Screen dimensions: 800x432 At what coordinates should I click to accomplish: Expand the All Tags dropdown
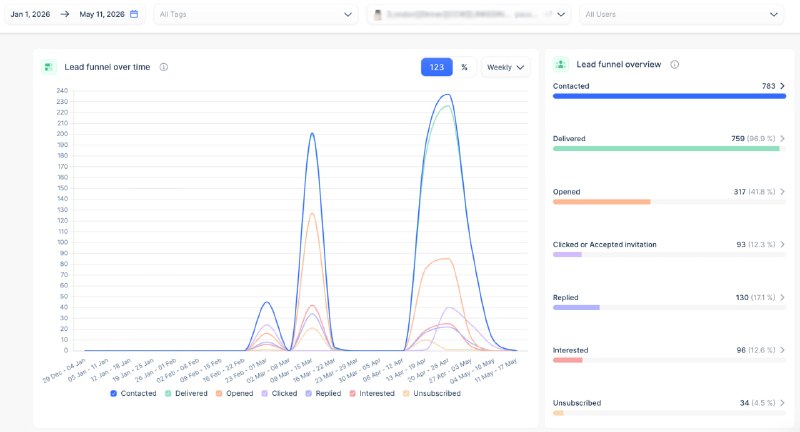(x=256, y=14)
